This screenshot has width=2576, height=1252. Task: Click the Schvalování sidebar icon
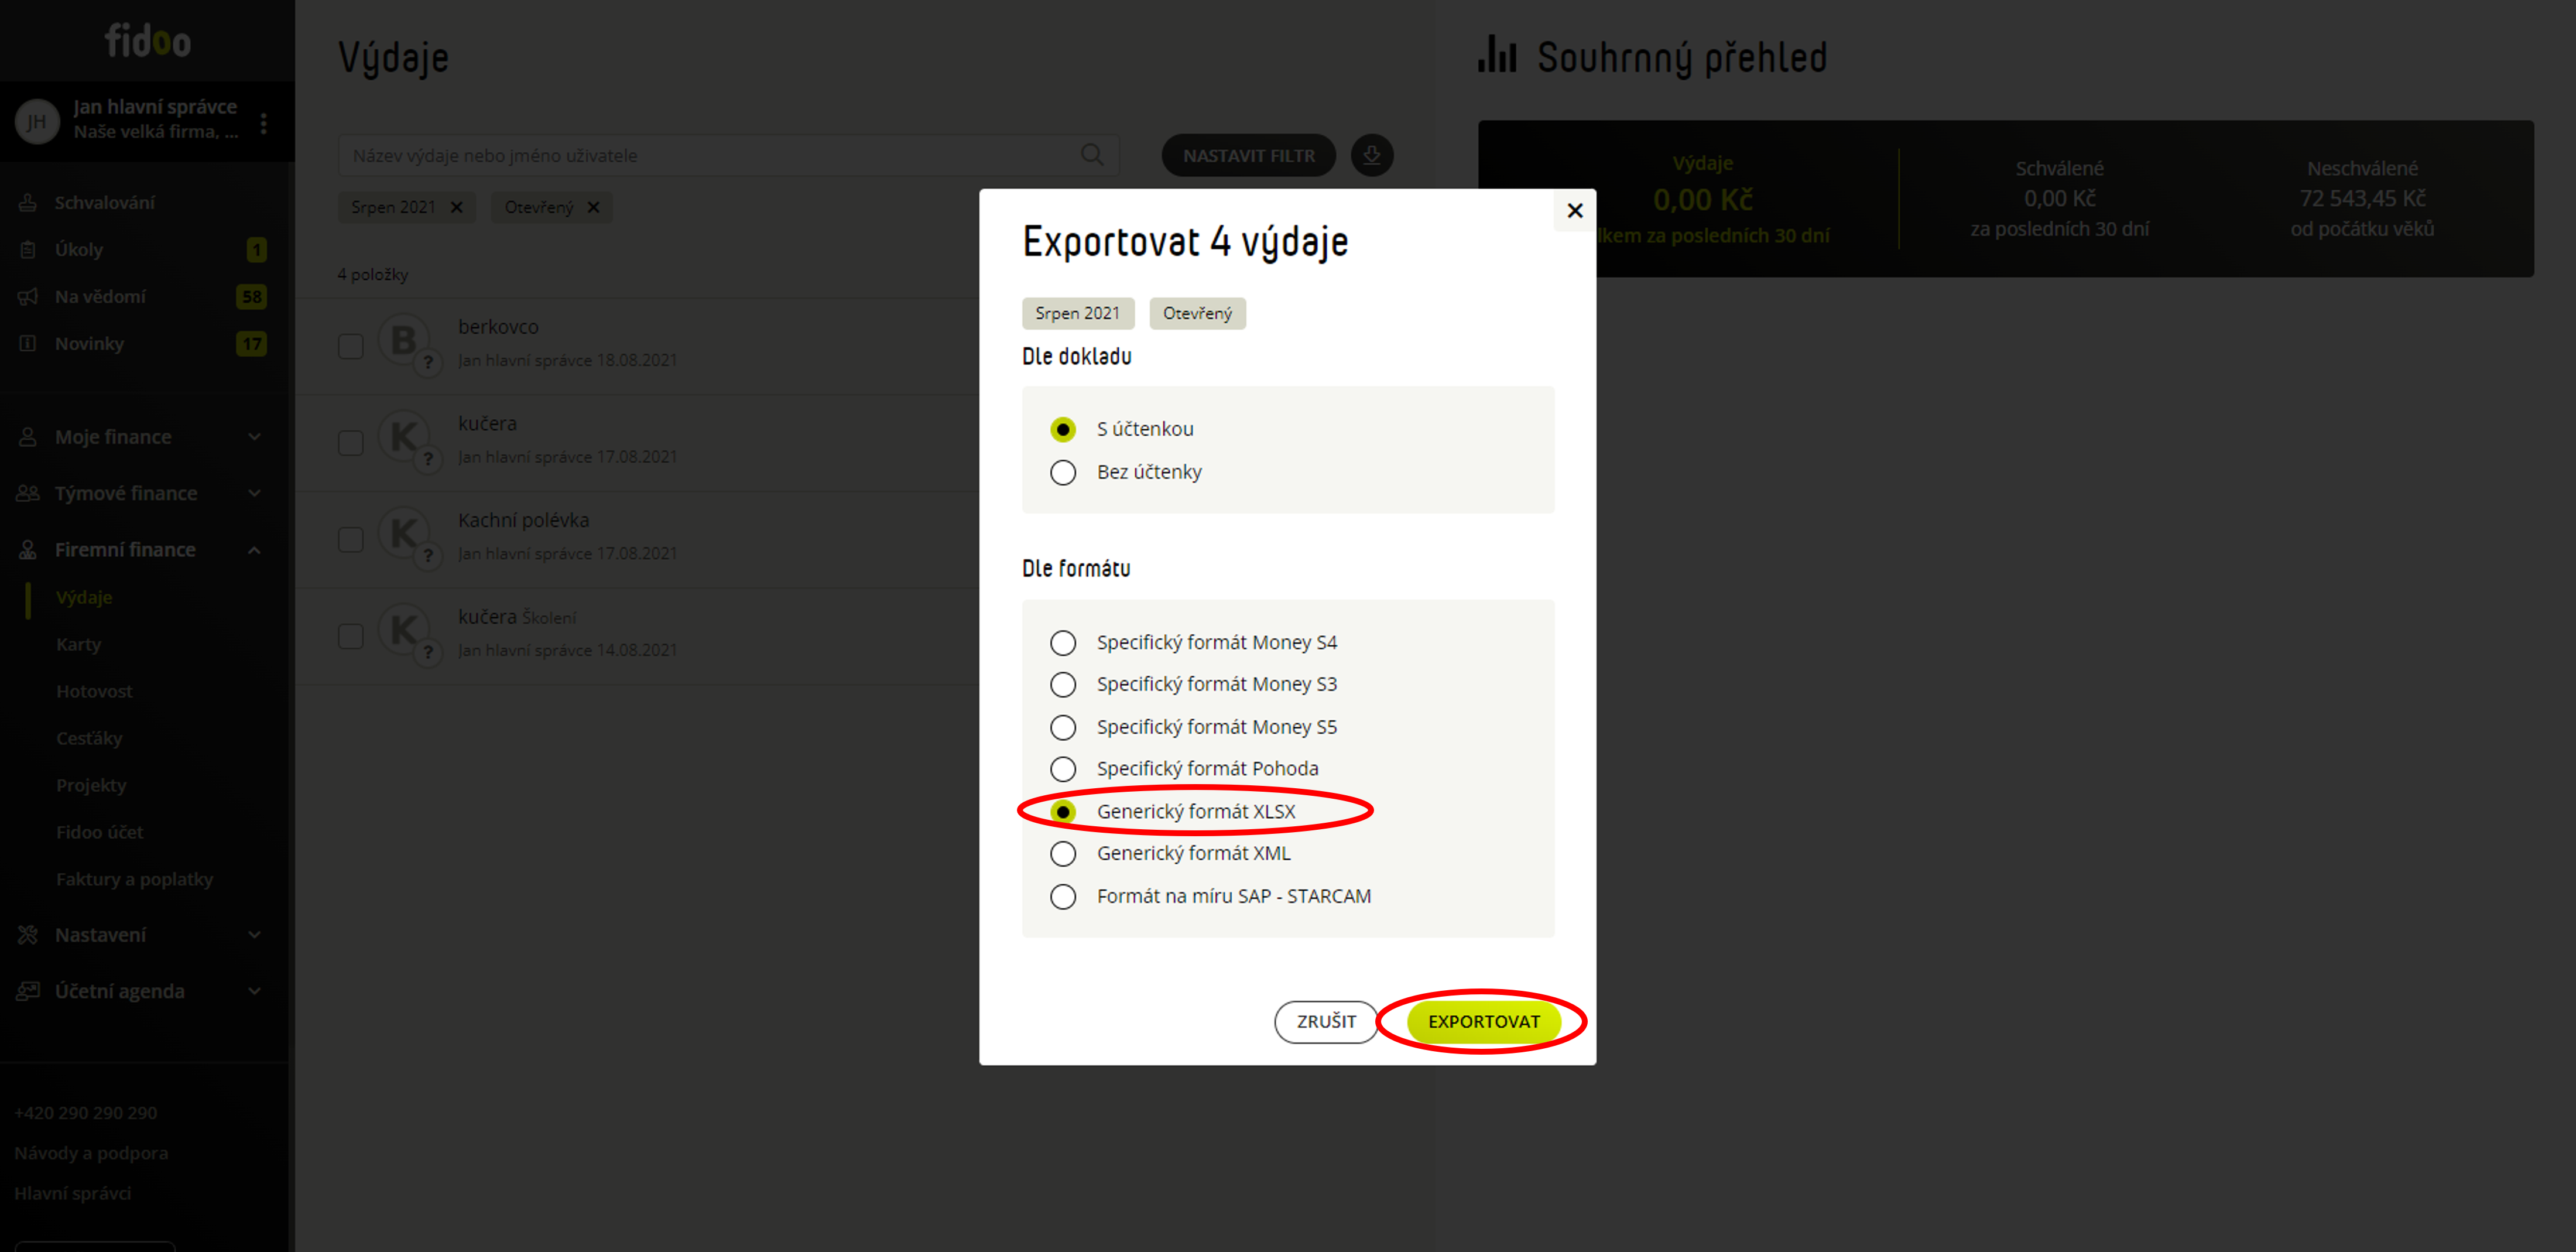[x=28, y=203]
